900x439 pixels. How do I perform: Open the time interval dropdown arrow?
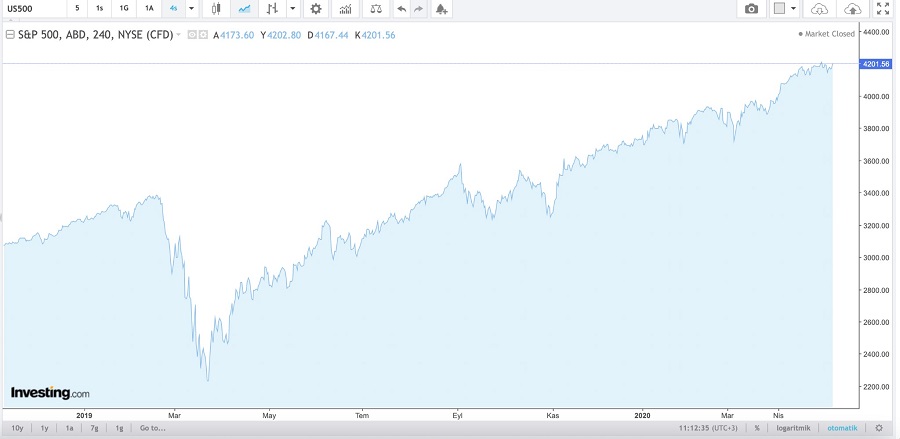192,9
